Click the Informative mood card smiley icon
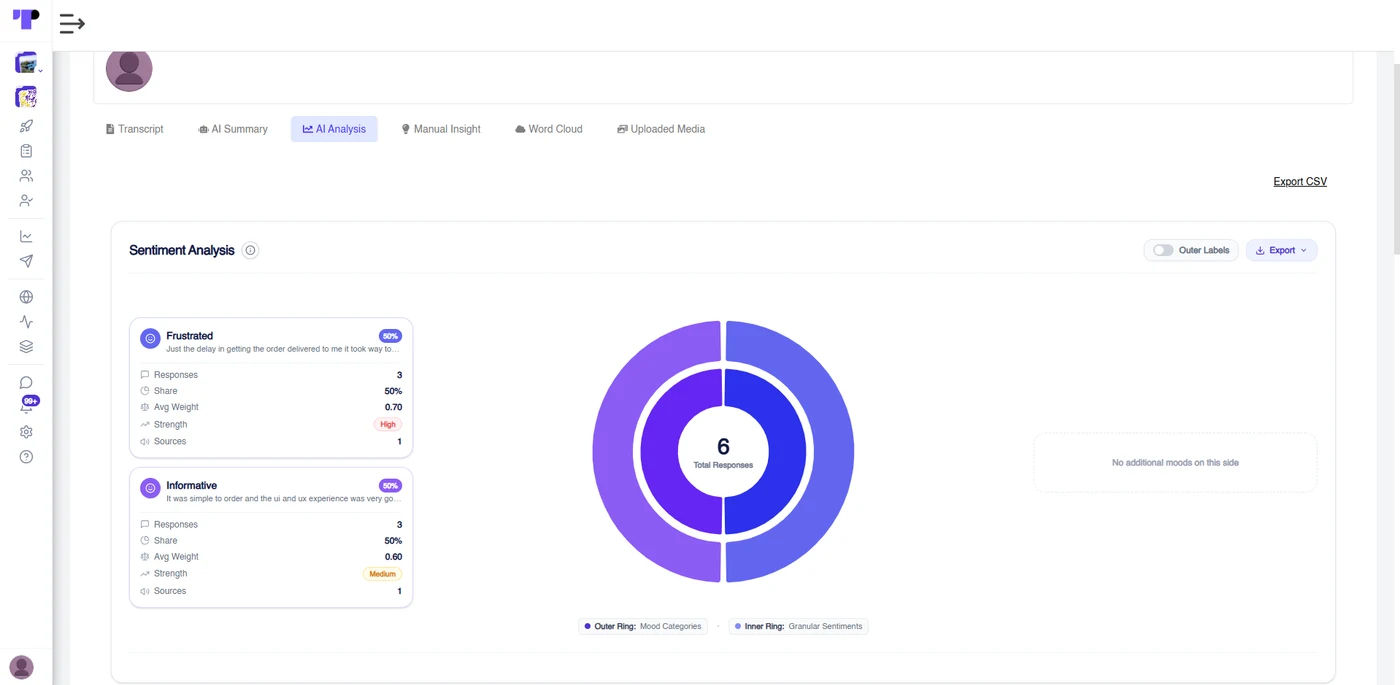Viewport: 1400px width, 685px height. click(150, 488)
